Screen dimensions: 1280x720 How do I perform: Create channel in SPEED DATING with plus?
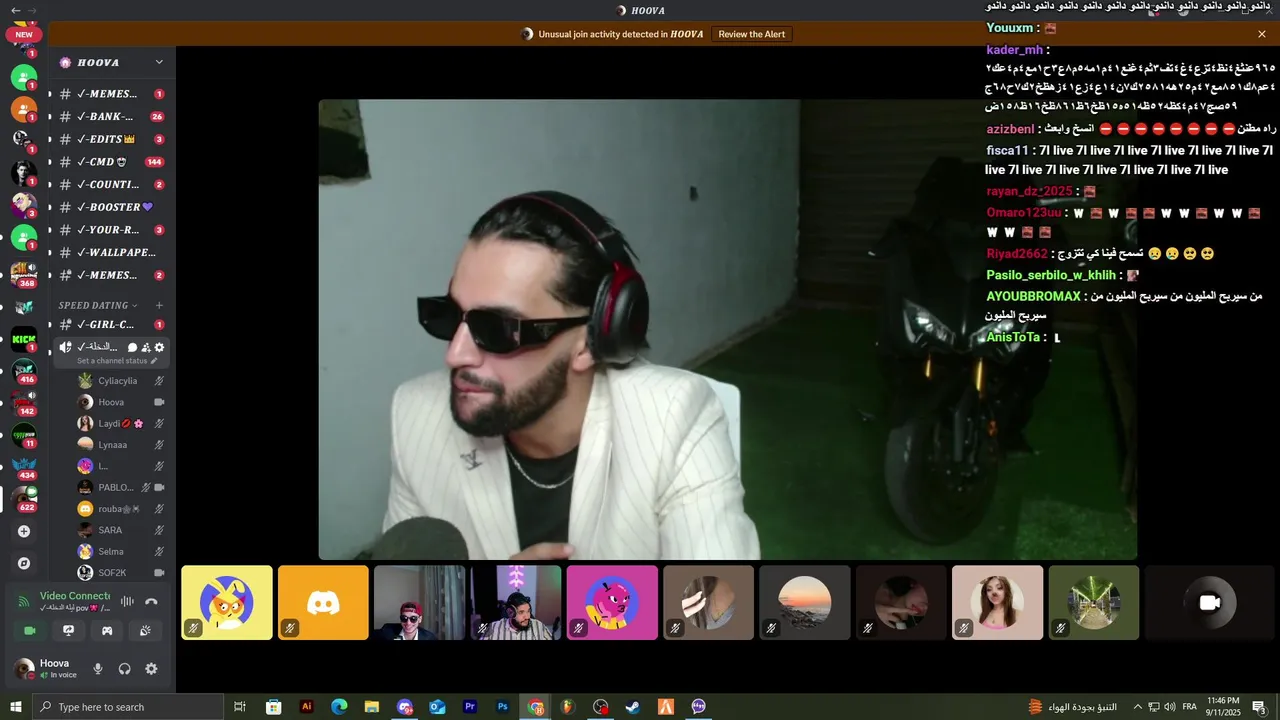(159, 305)
